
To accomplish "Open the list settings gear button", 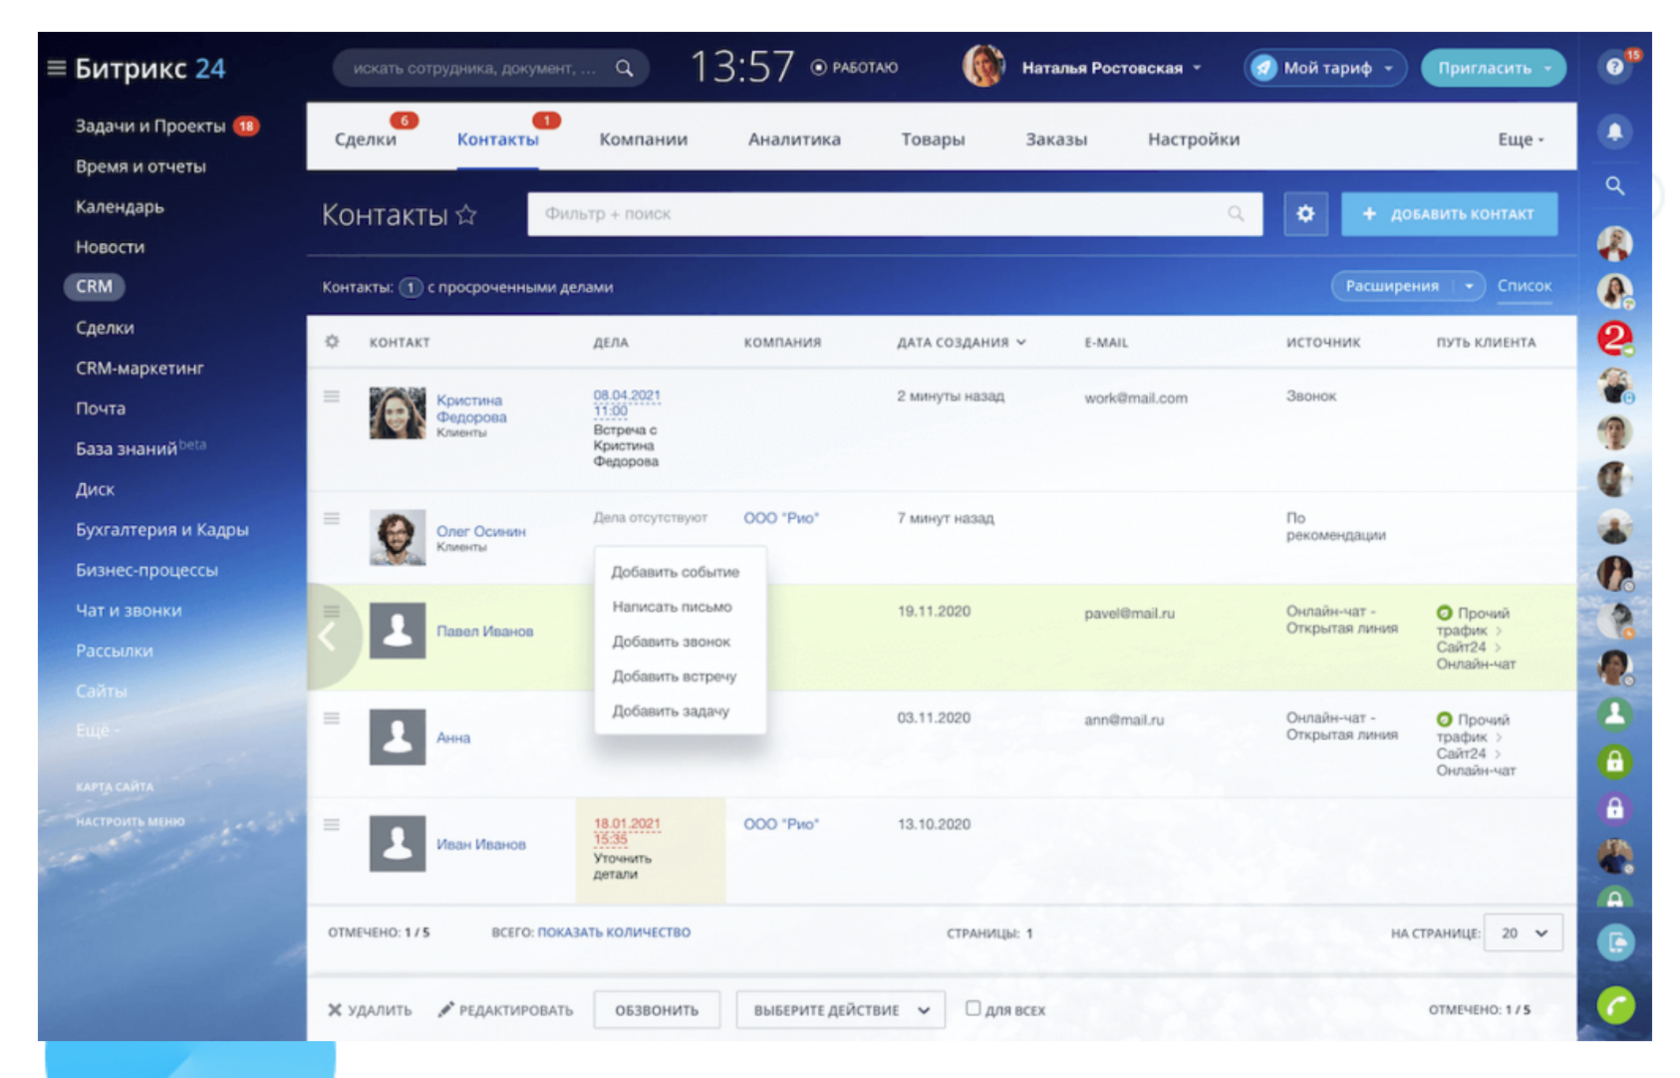I will tap(1305, 214).
